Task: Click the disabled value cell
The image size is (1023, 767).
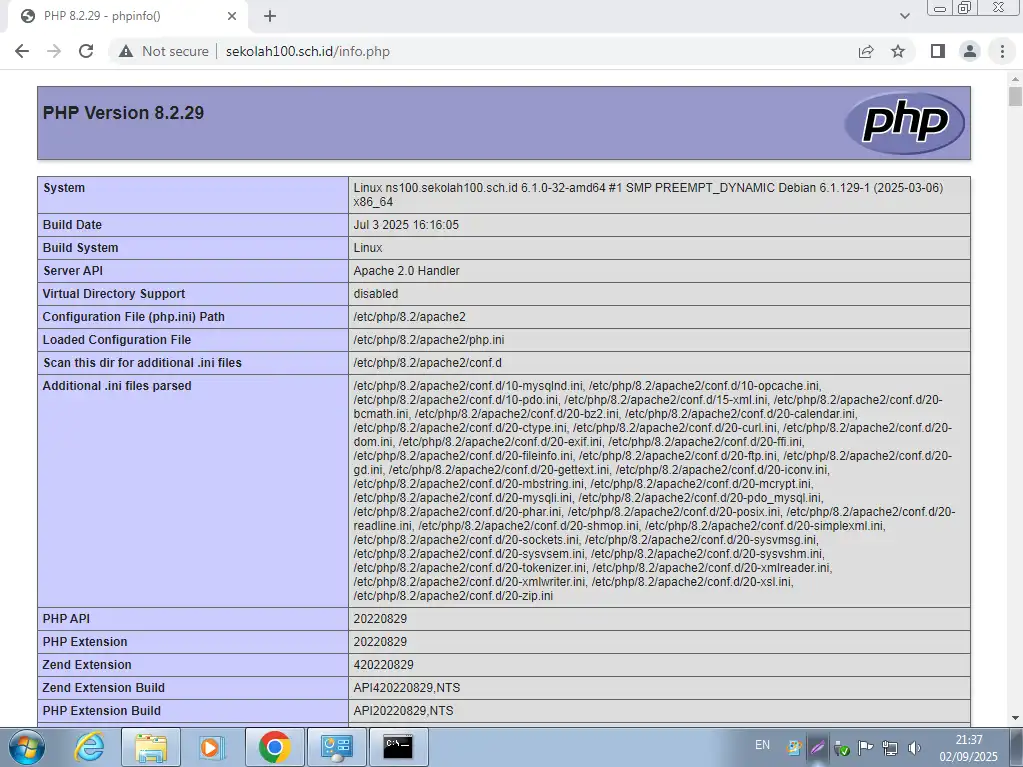Action: pyautogui.click(x=660, y=294)
